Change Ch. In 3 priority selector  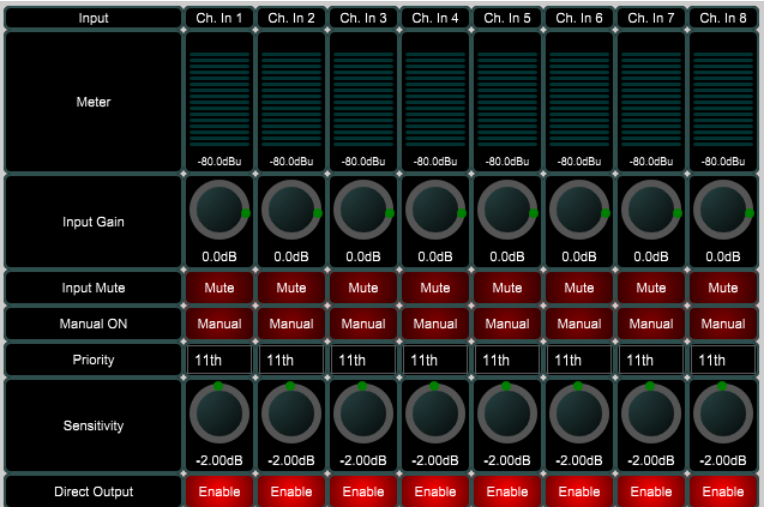tap(363, 360)
